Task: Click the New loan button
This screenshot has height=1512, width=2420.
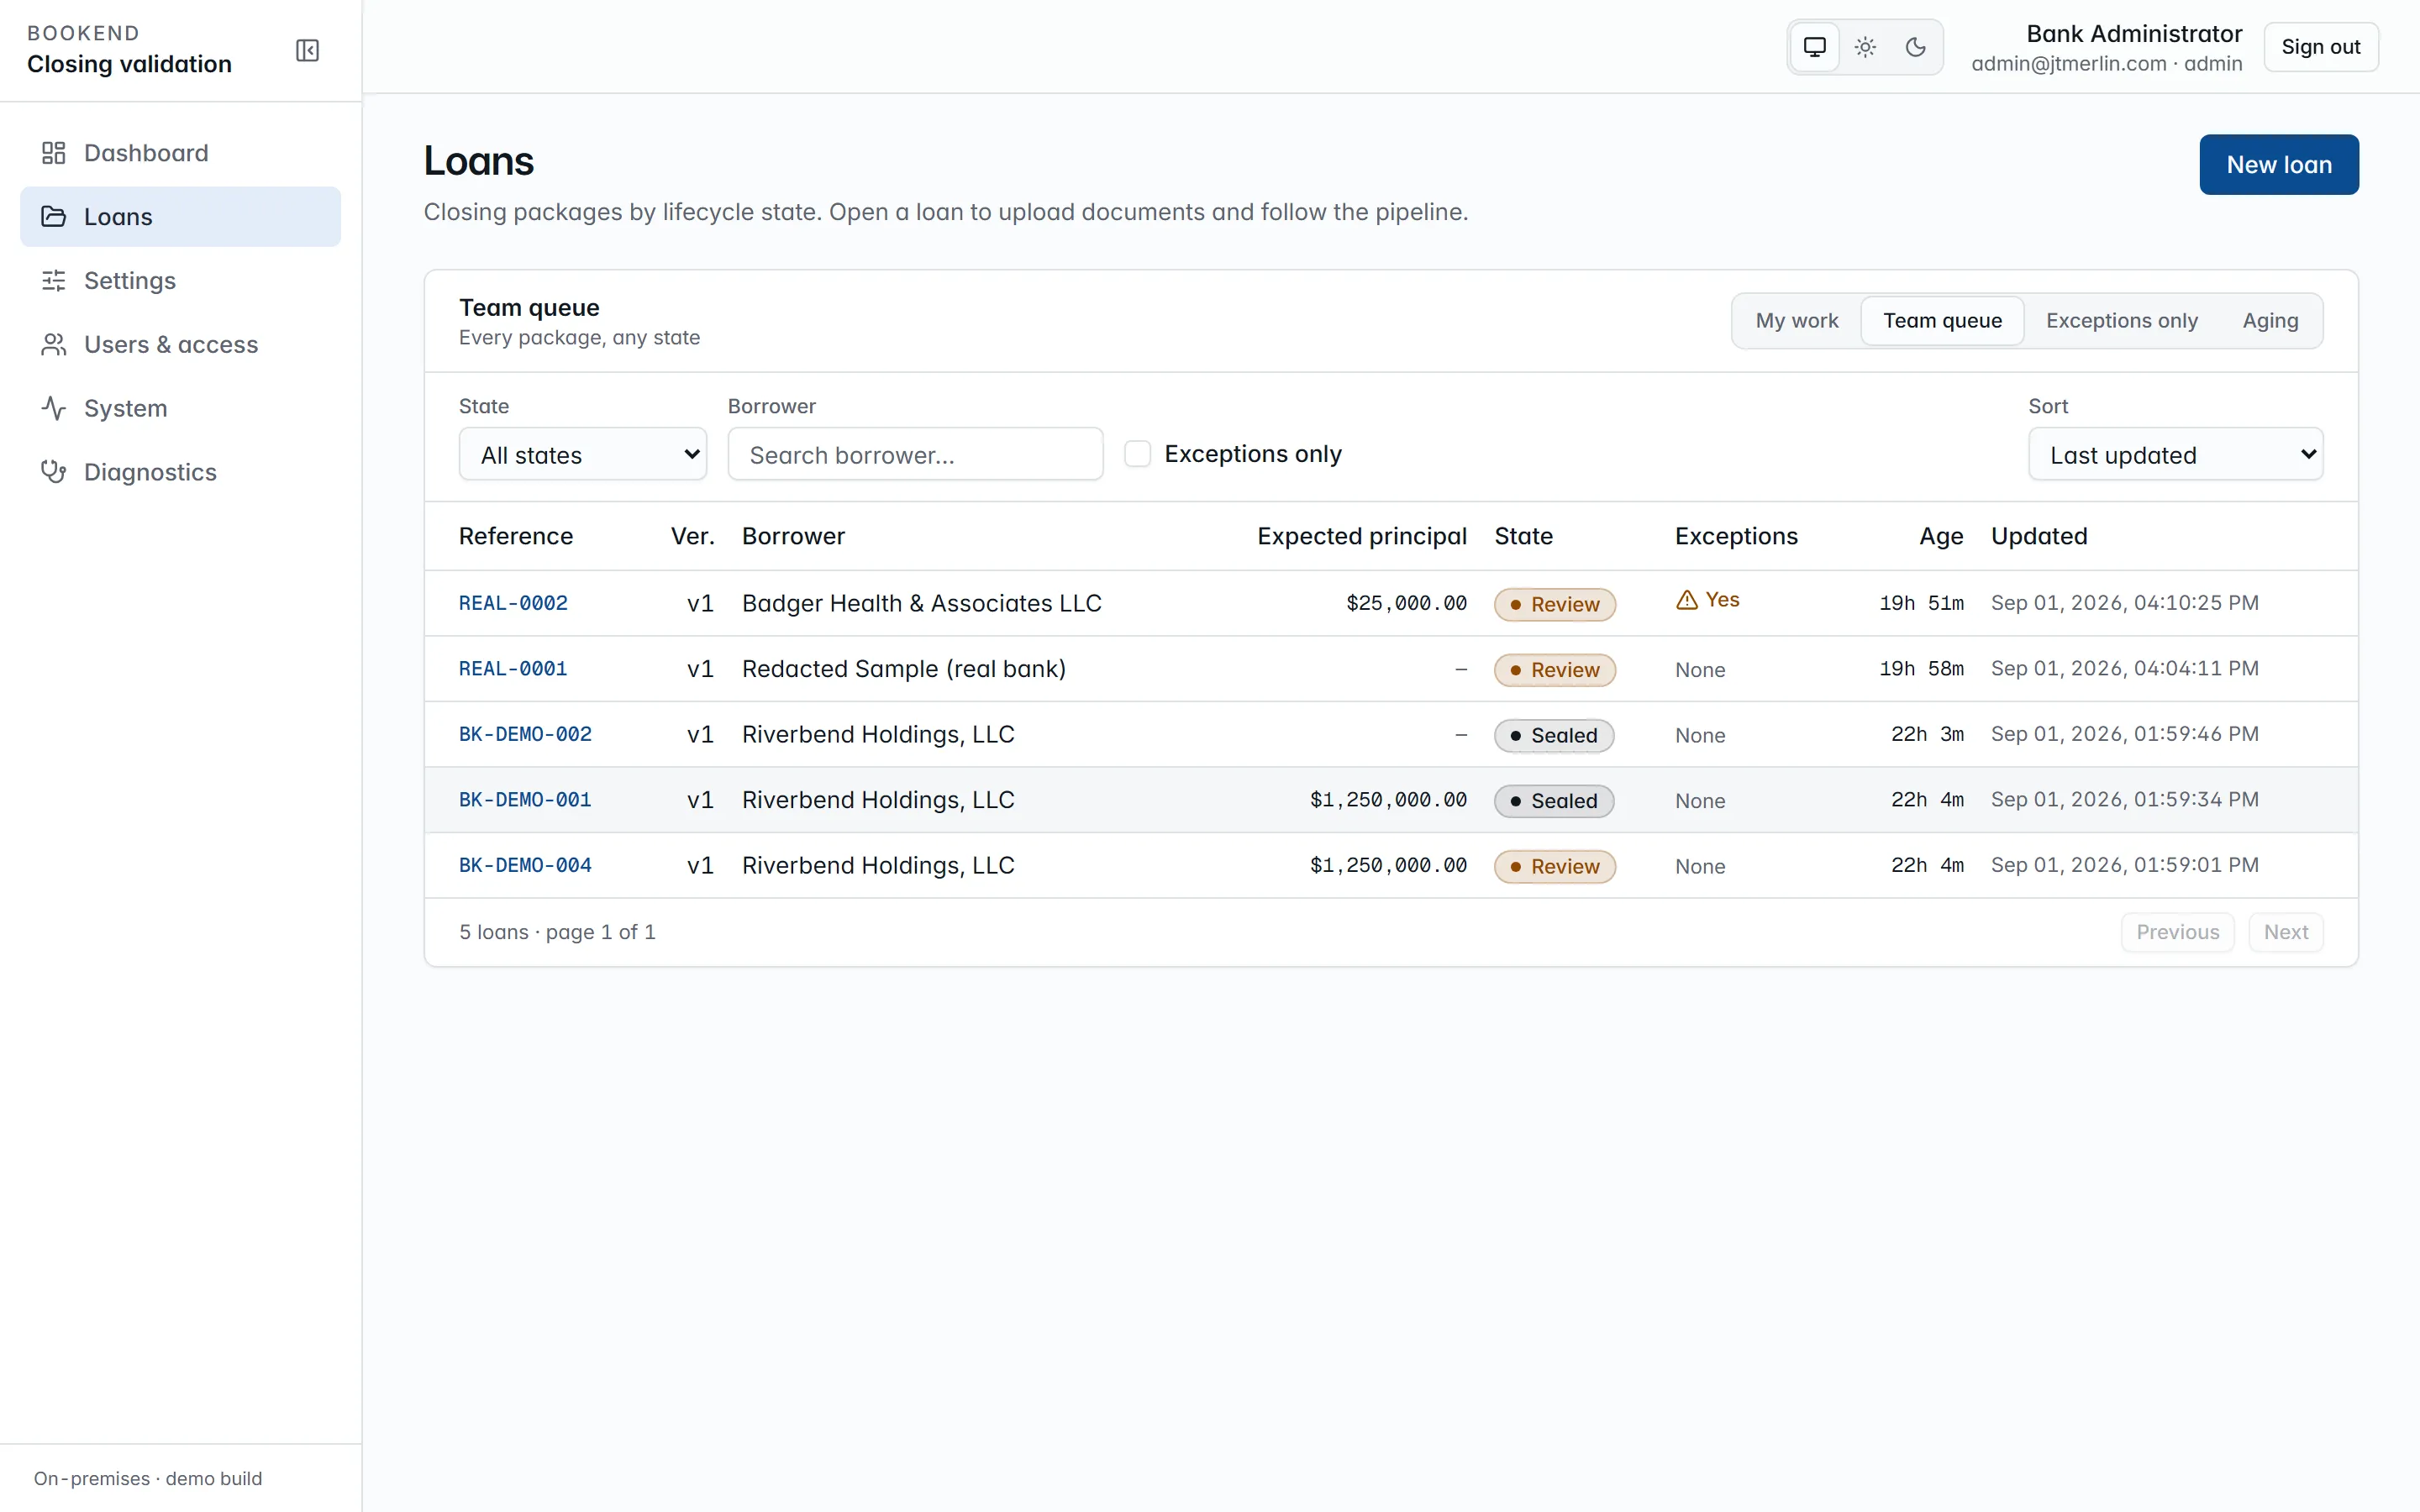Action: 2279,165
